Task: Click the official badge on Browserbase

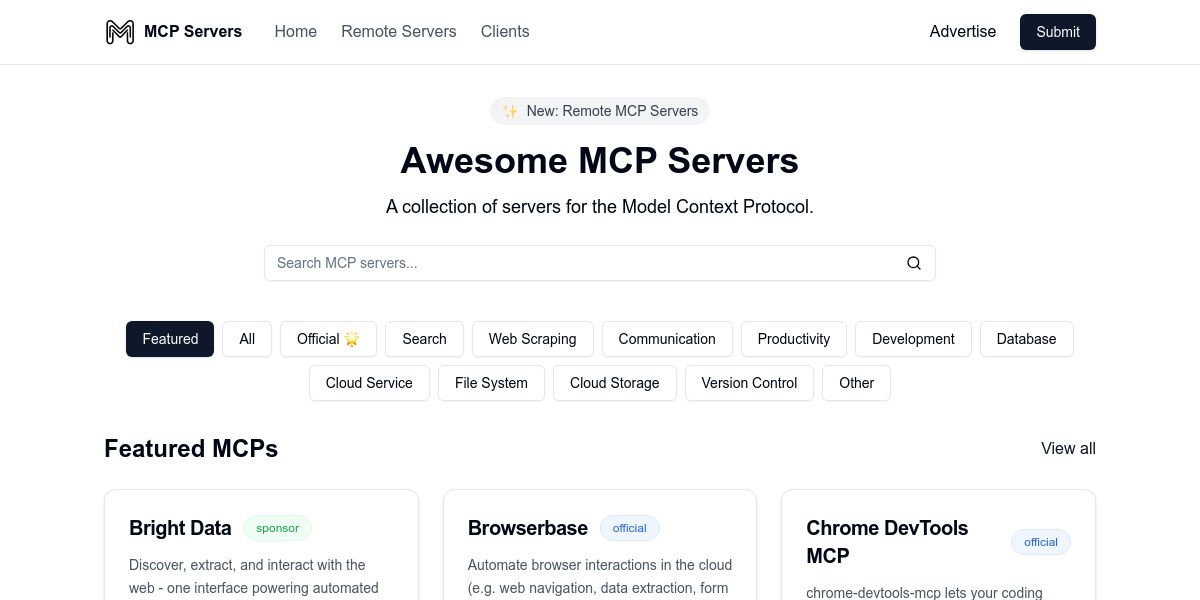Action: [630, 528]
